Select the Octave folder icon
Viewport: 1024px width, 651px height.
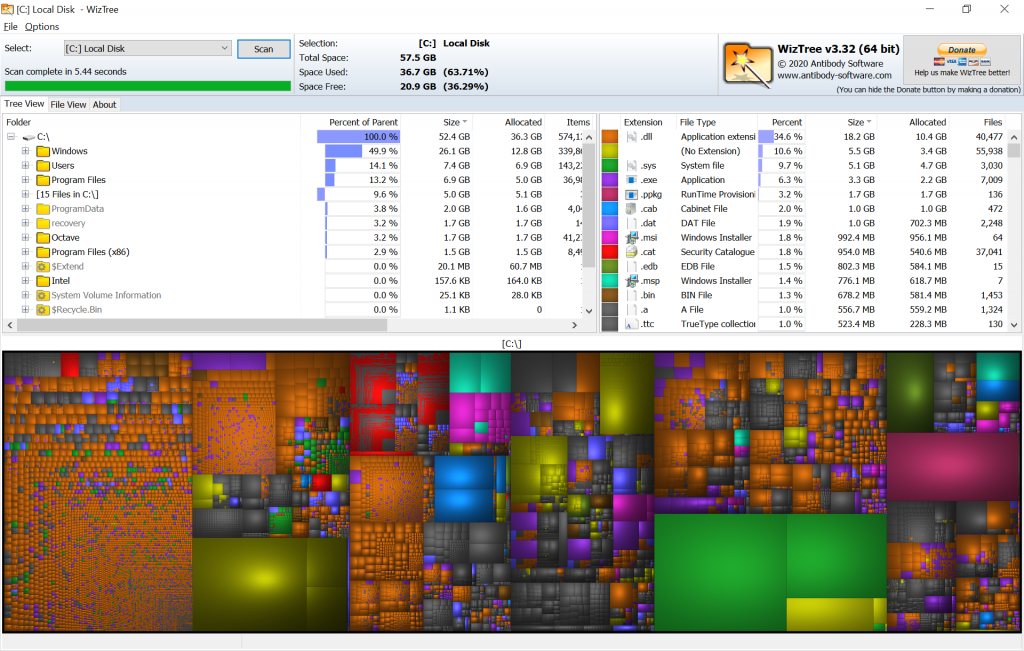(x=42, y=237)
